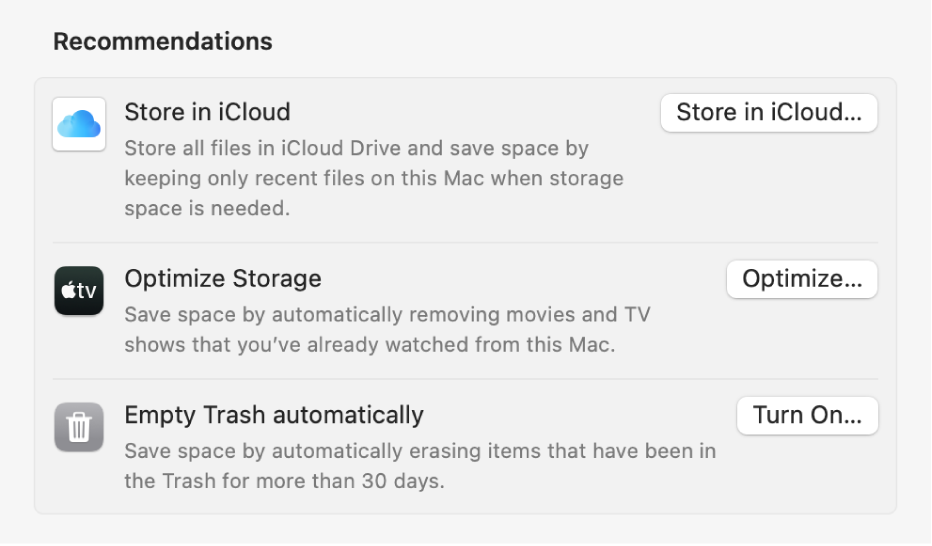Select the "Empty Trash automatically" title
932x546 pixels.
(x=274, y=415)
